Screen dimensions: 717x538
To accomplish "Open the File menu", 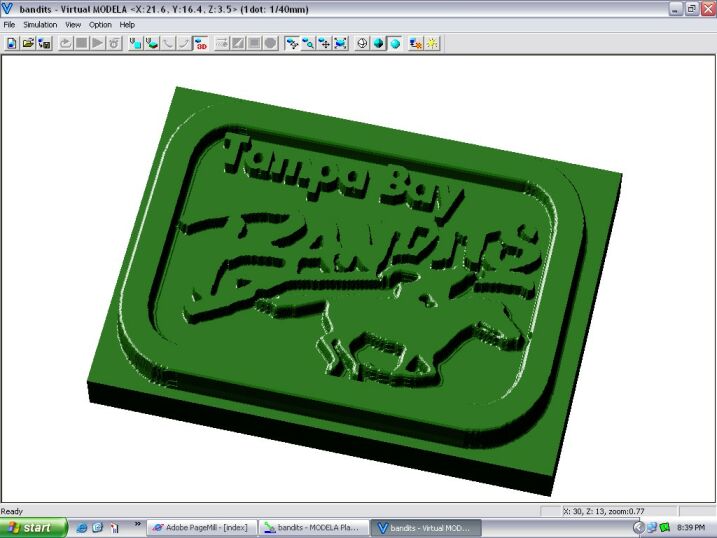I will pyautogui.click(x=10, y=24).
